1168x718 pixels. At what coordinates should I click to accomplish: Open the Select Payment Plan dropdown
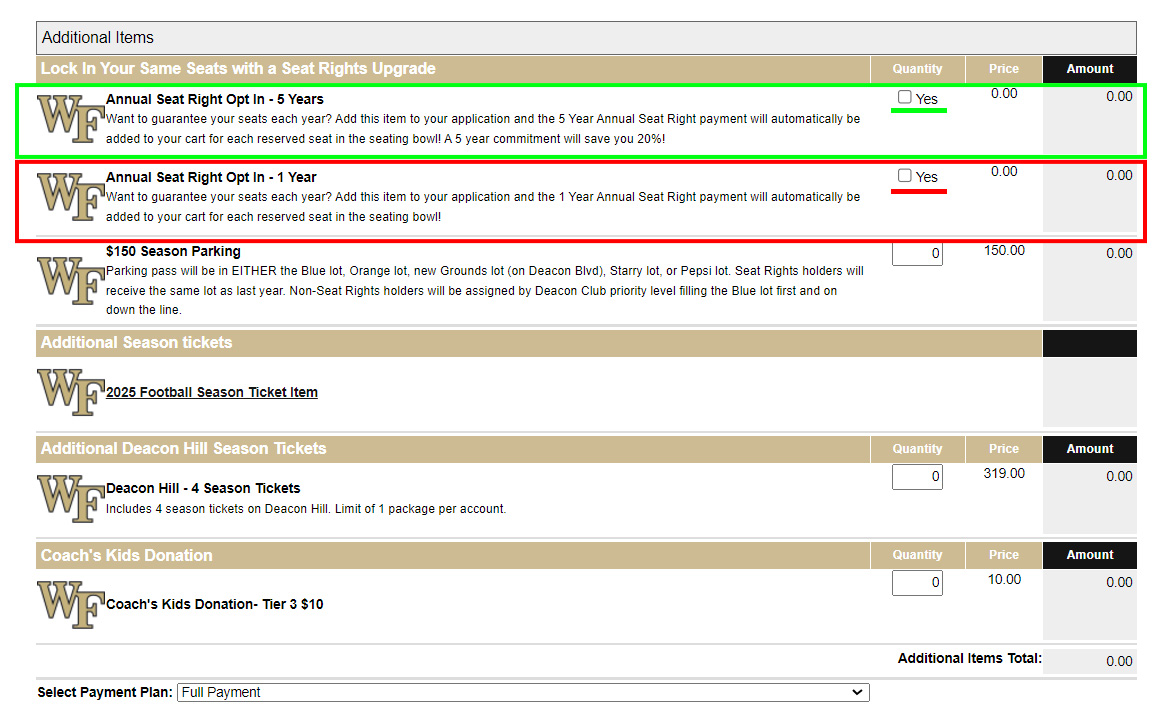pos(522,692)
